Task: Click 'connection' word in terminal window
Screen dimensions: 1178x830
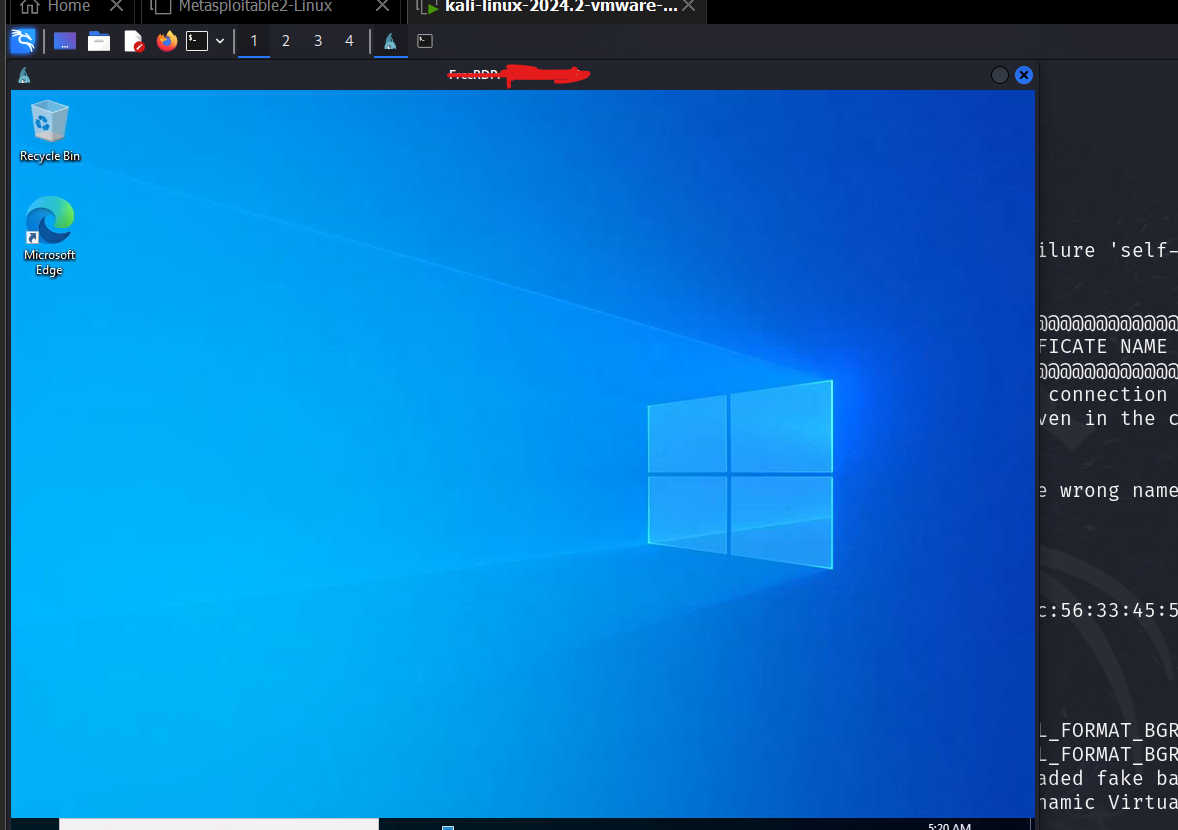Action: (1107, 394)
